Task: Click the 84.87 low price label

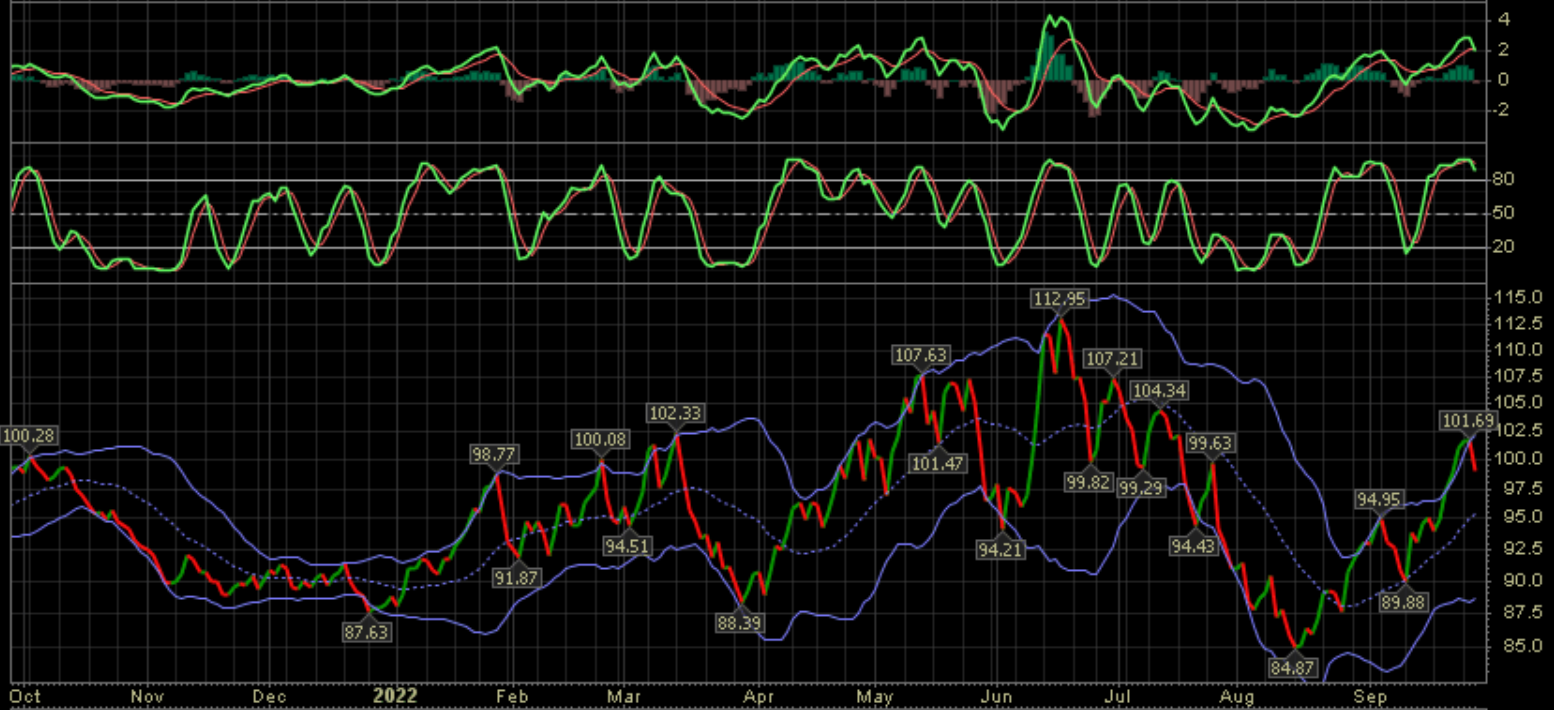Action: (x=1296, y=667)
